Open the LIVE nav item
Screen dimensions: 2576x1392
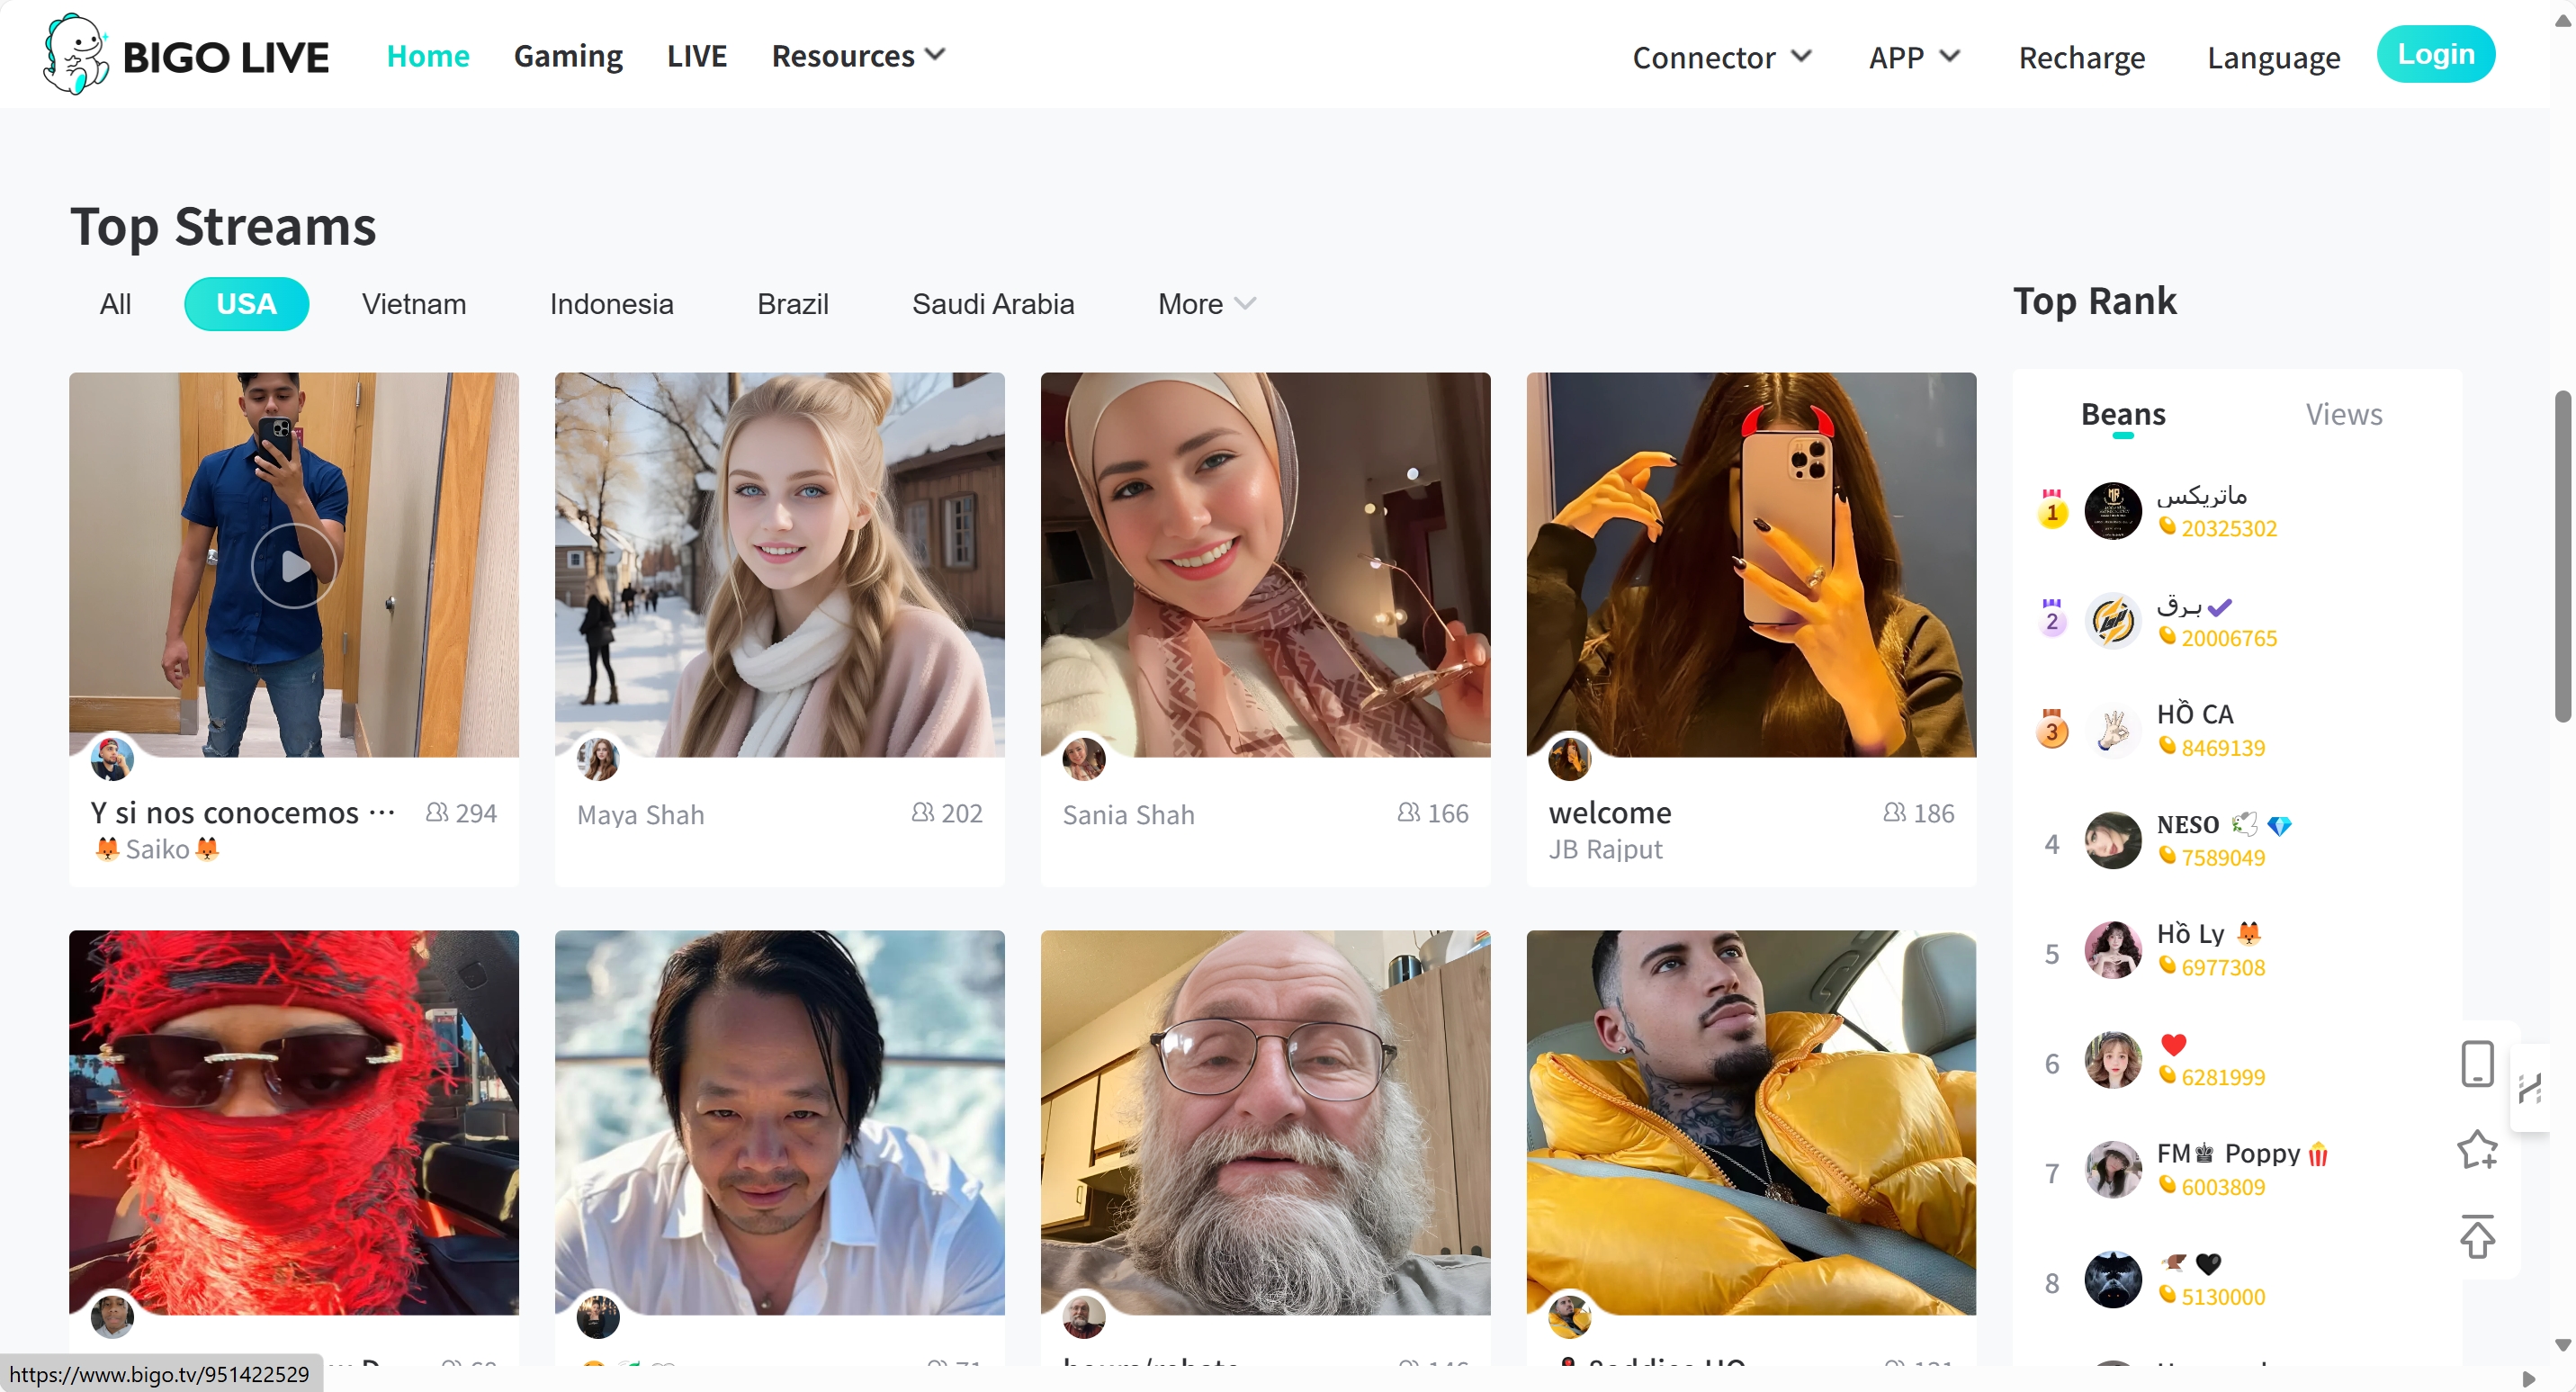pos(697,56)
